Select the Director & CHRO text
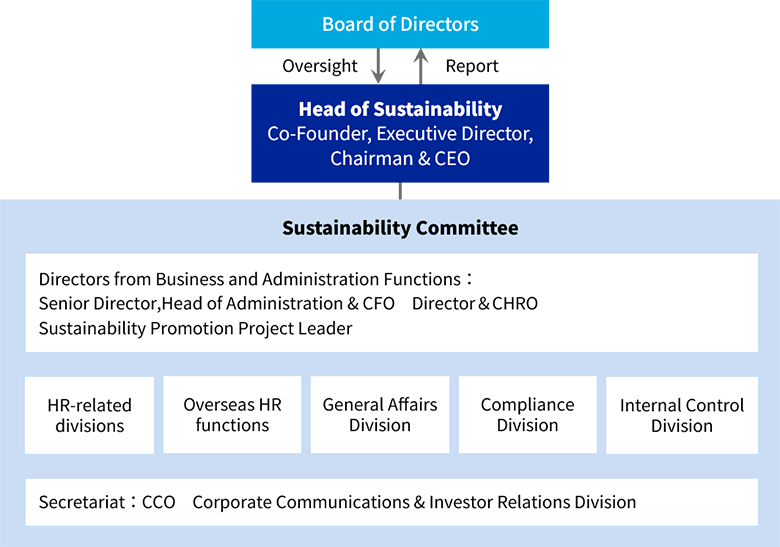 point(475,303)
